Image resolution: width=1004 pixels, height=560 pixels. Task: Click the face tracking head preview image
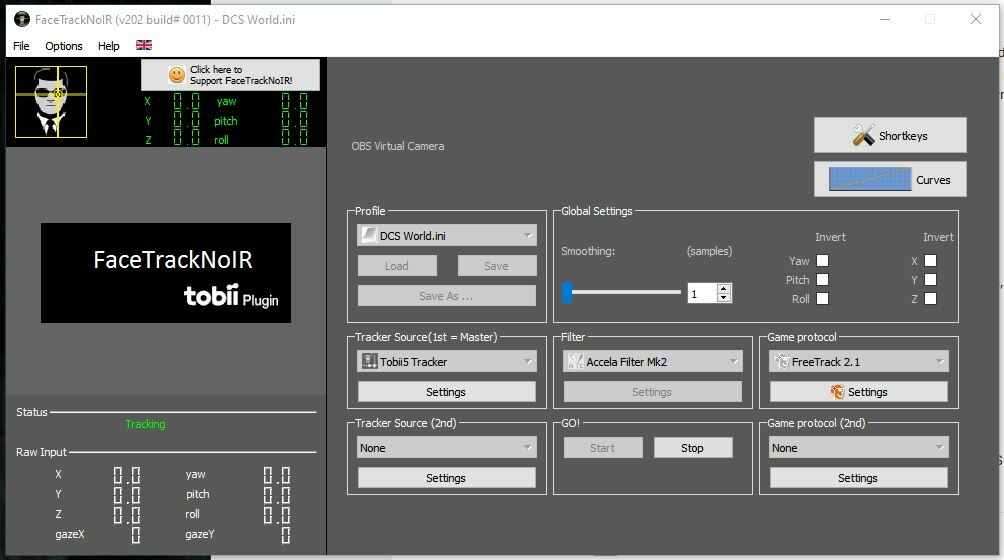pyautogui.click(x=51, y=102)
